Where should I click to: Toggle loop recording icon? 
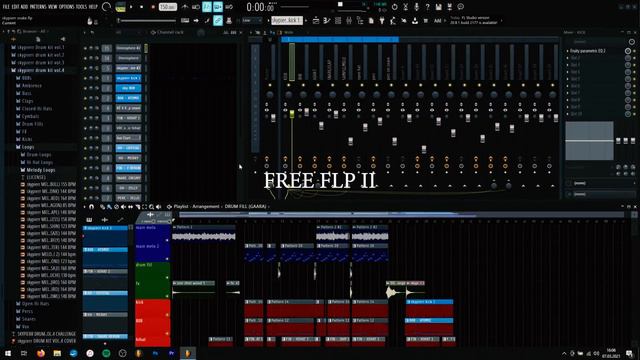click(229, 7)
